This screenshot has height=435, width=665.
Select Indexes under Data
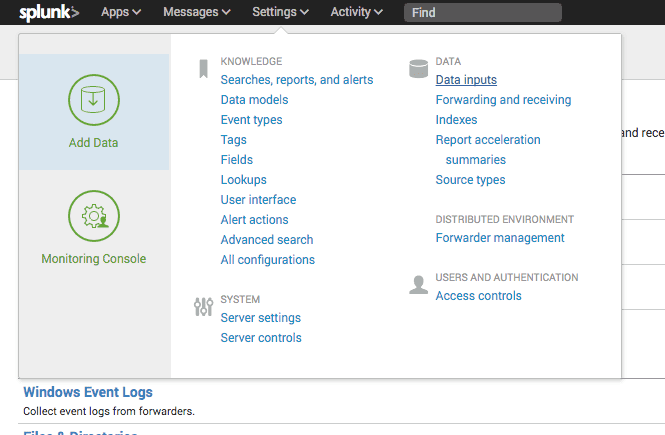[456, 120]
